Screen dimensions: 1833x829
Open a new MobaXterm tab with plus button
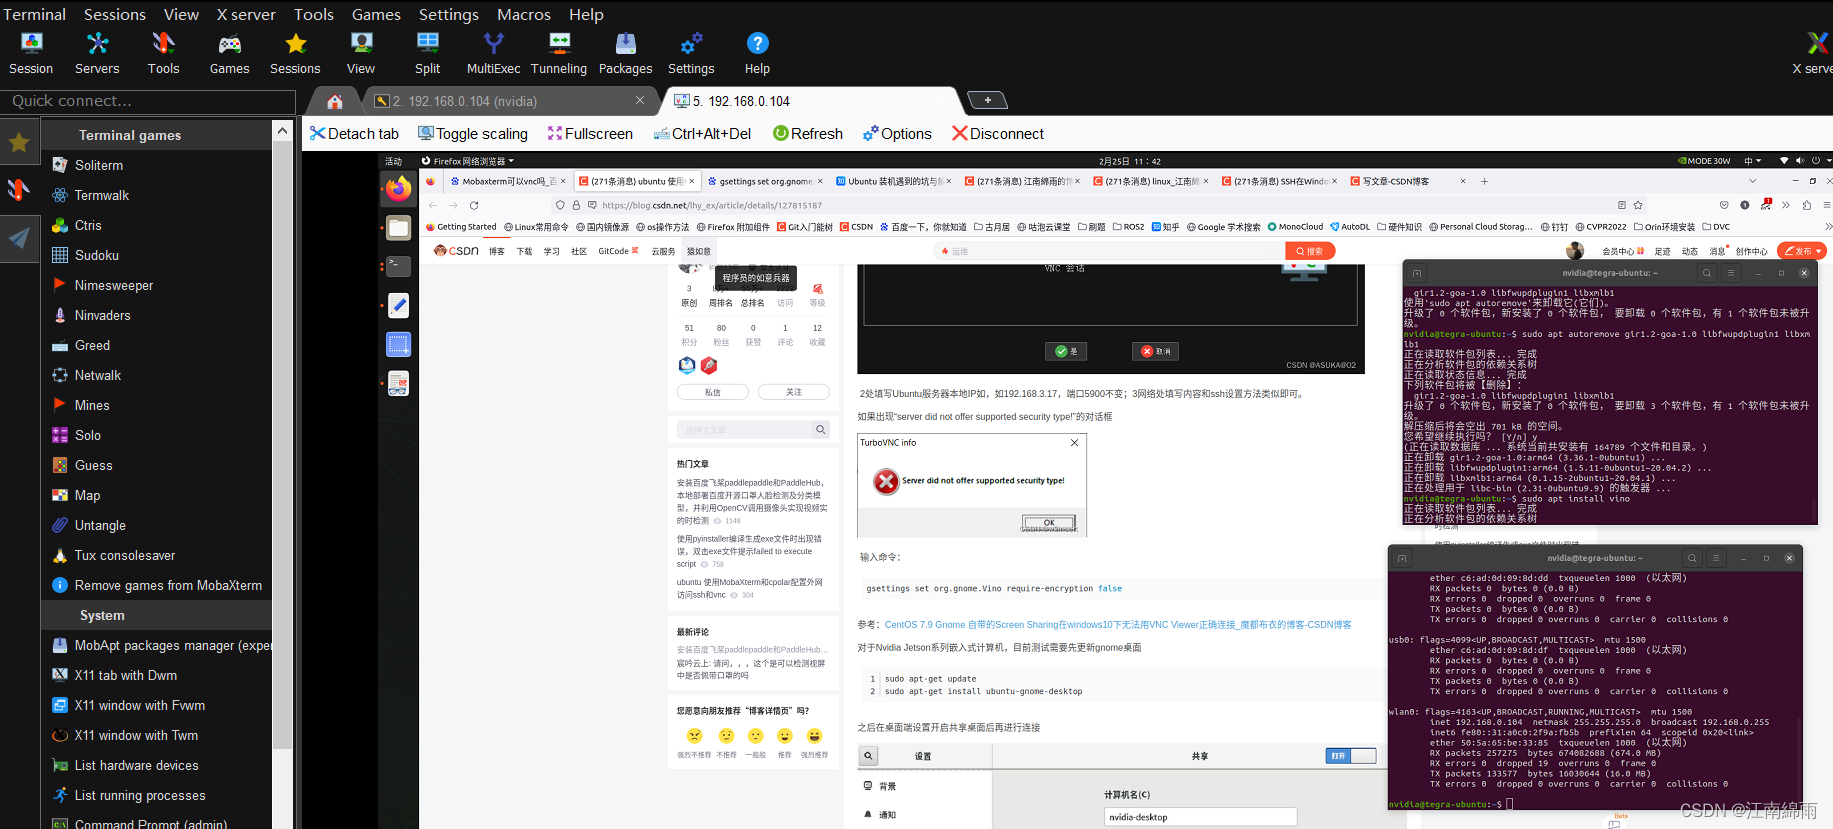[988, 100]
